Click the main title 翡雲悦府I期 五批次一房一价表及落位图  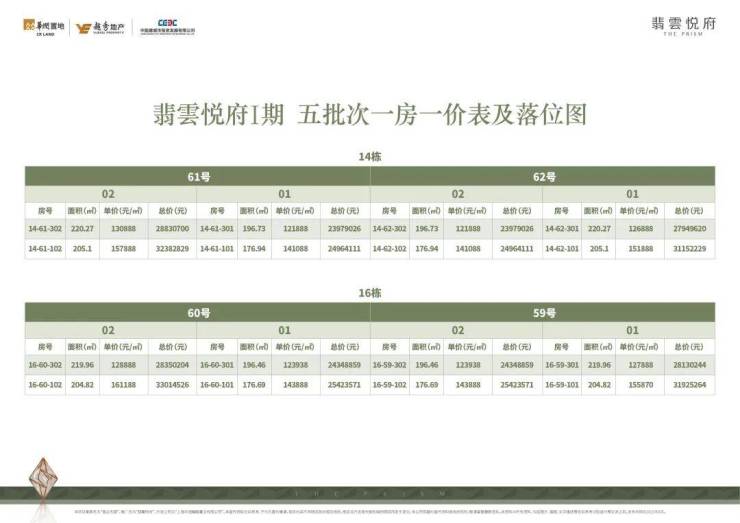(x=369, y=114)
